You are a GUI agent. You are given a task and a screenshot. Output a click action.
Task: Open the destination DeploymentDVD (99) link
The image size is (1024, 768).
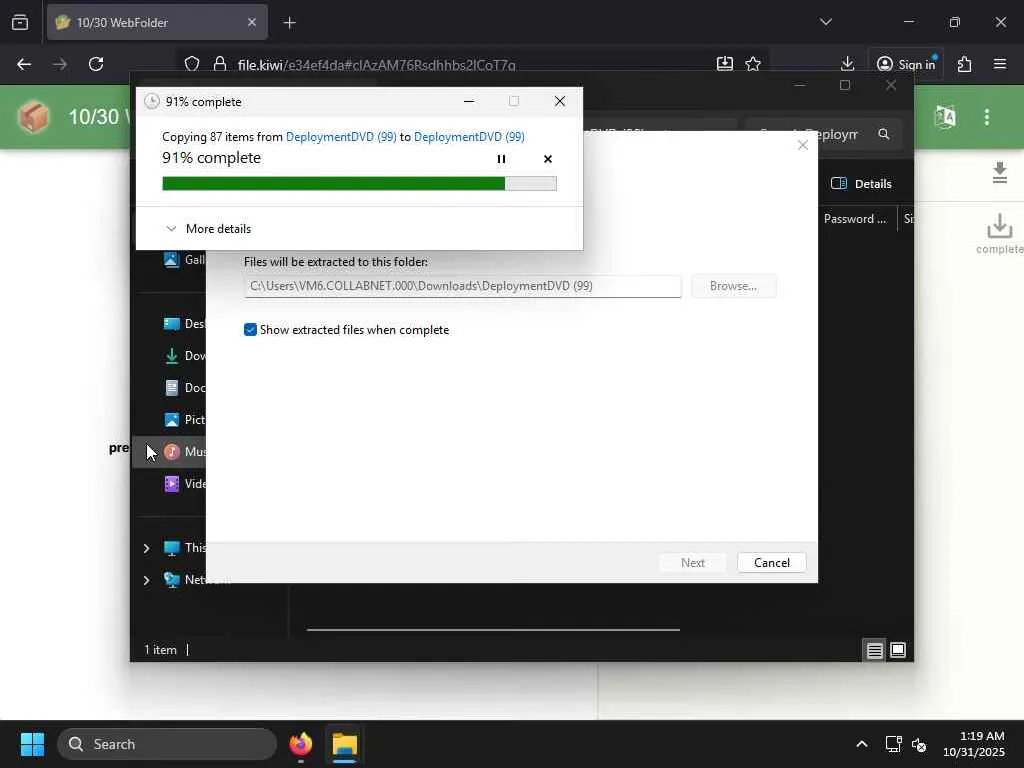coord(469,136)
